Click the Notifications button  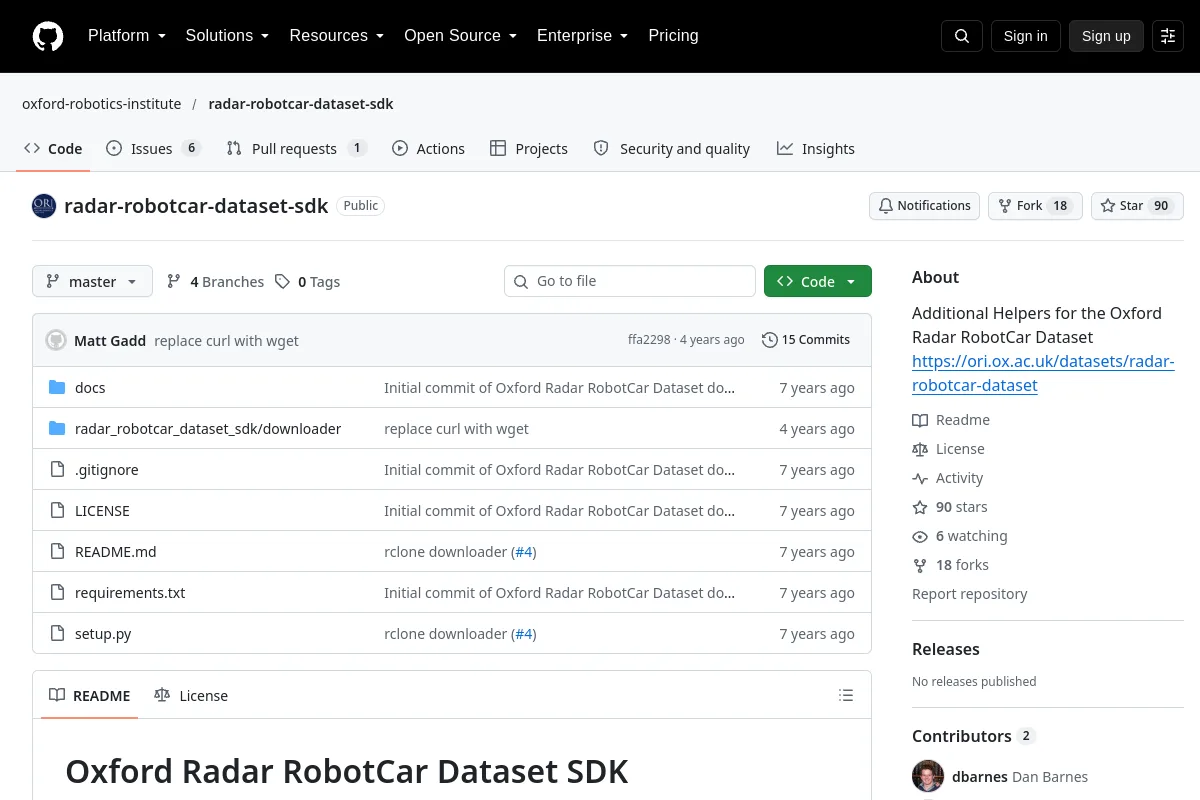point(925,206)
